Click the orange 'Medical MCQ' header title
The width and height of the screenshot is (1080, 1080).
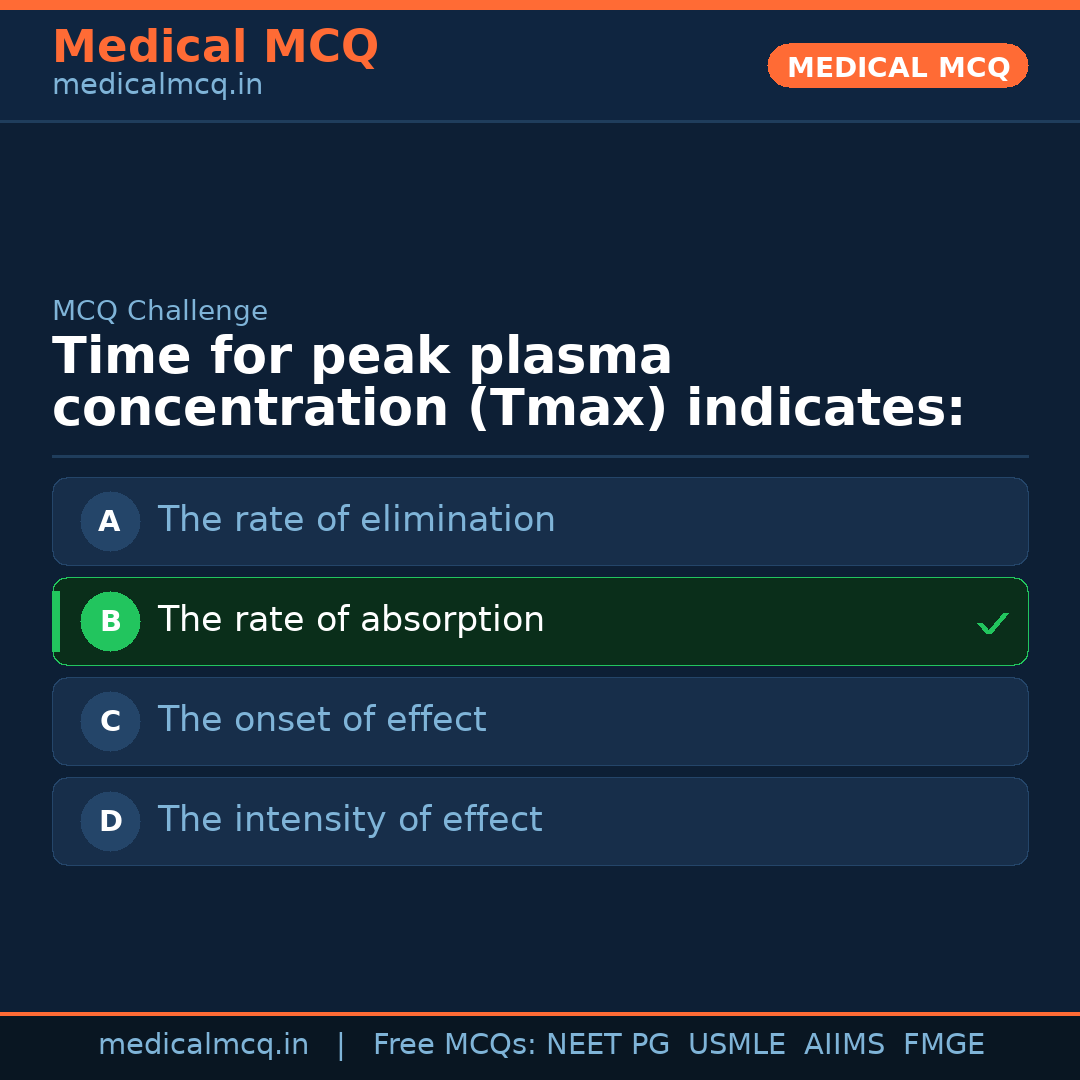click(x=215, y=47)
